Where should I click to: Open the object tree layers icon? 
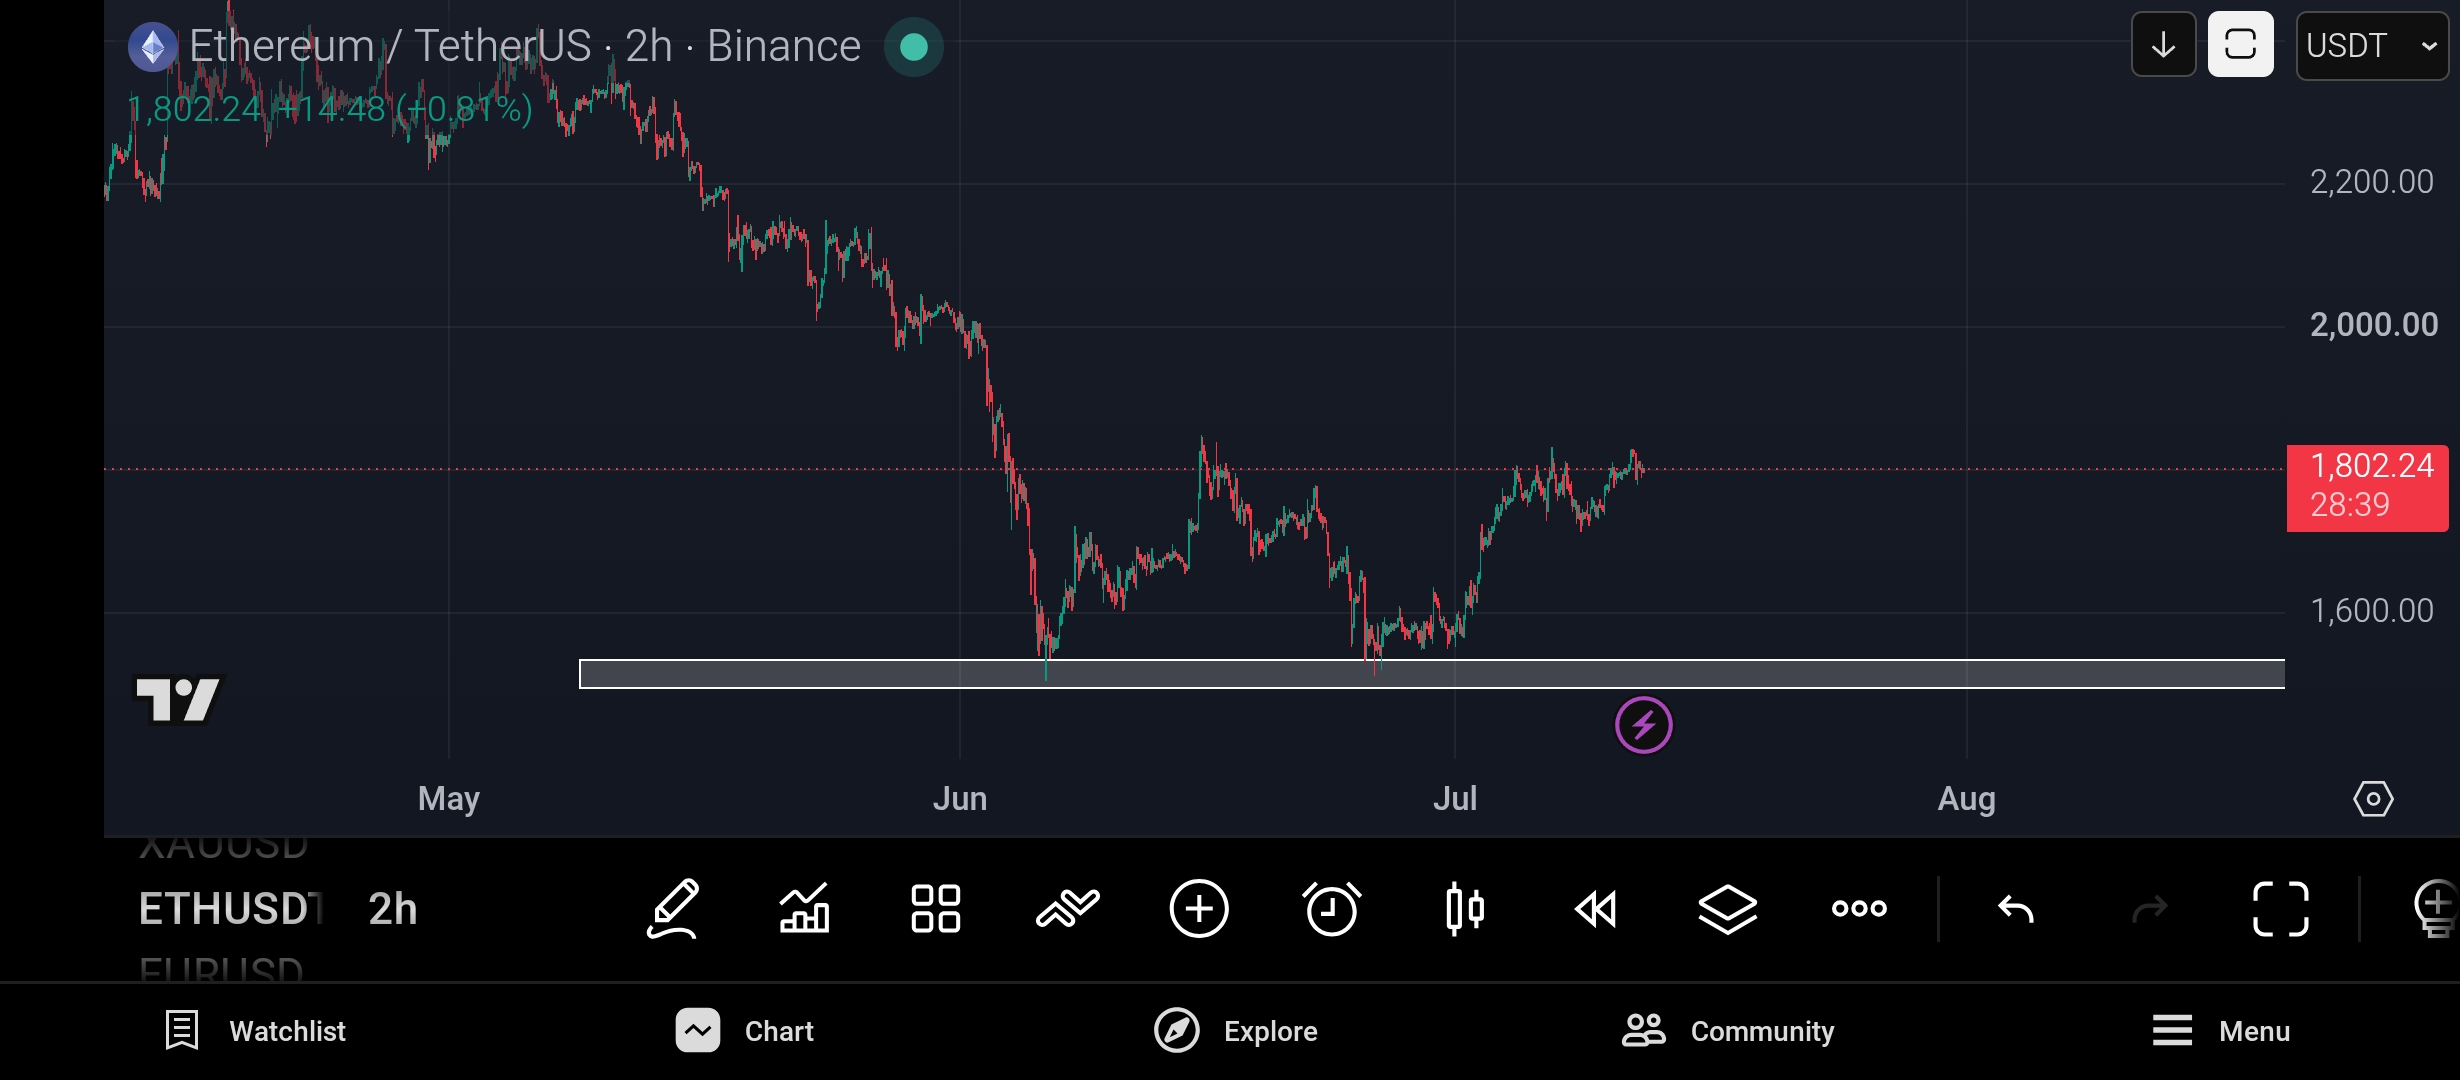pyautogui.click(x=1728, y=909)
